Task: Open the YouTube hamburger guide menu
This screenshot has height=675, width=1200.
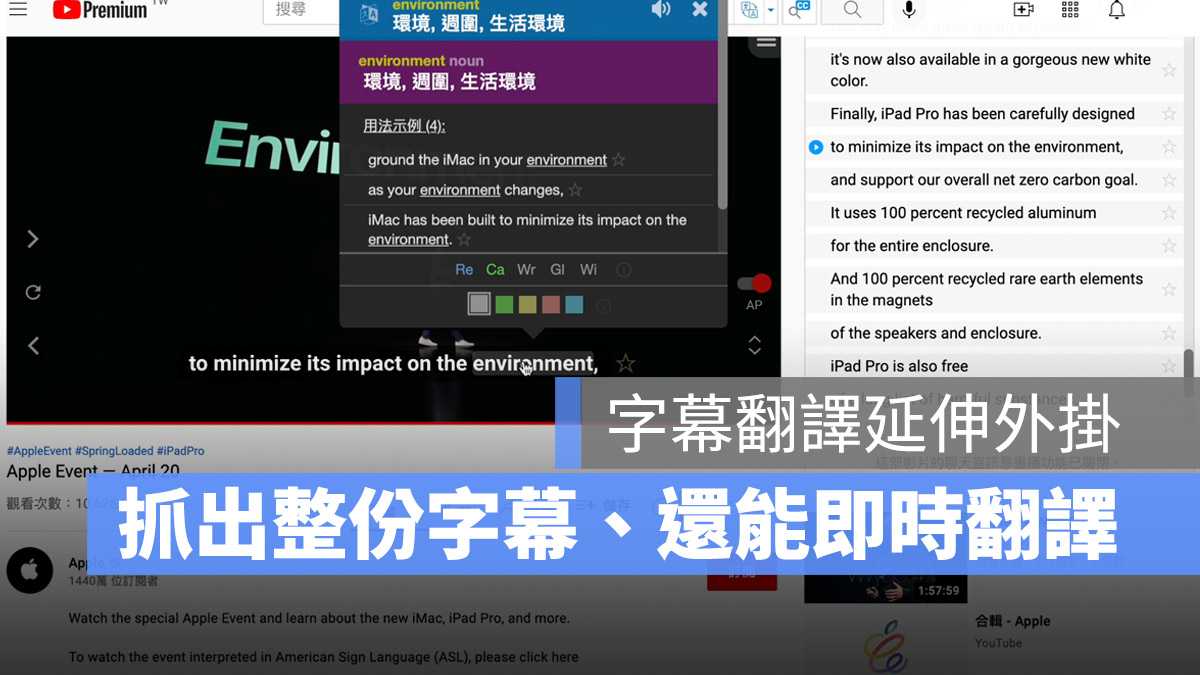Action: [x=18, y=10]
